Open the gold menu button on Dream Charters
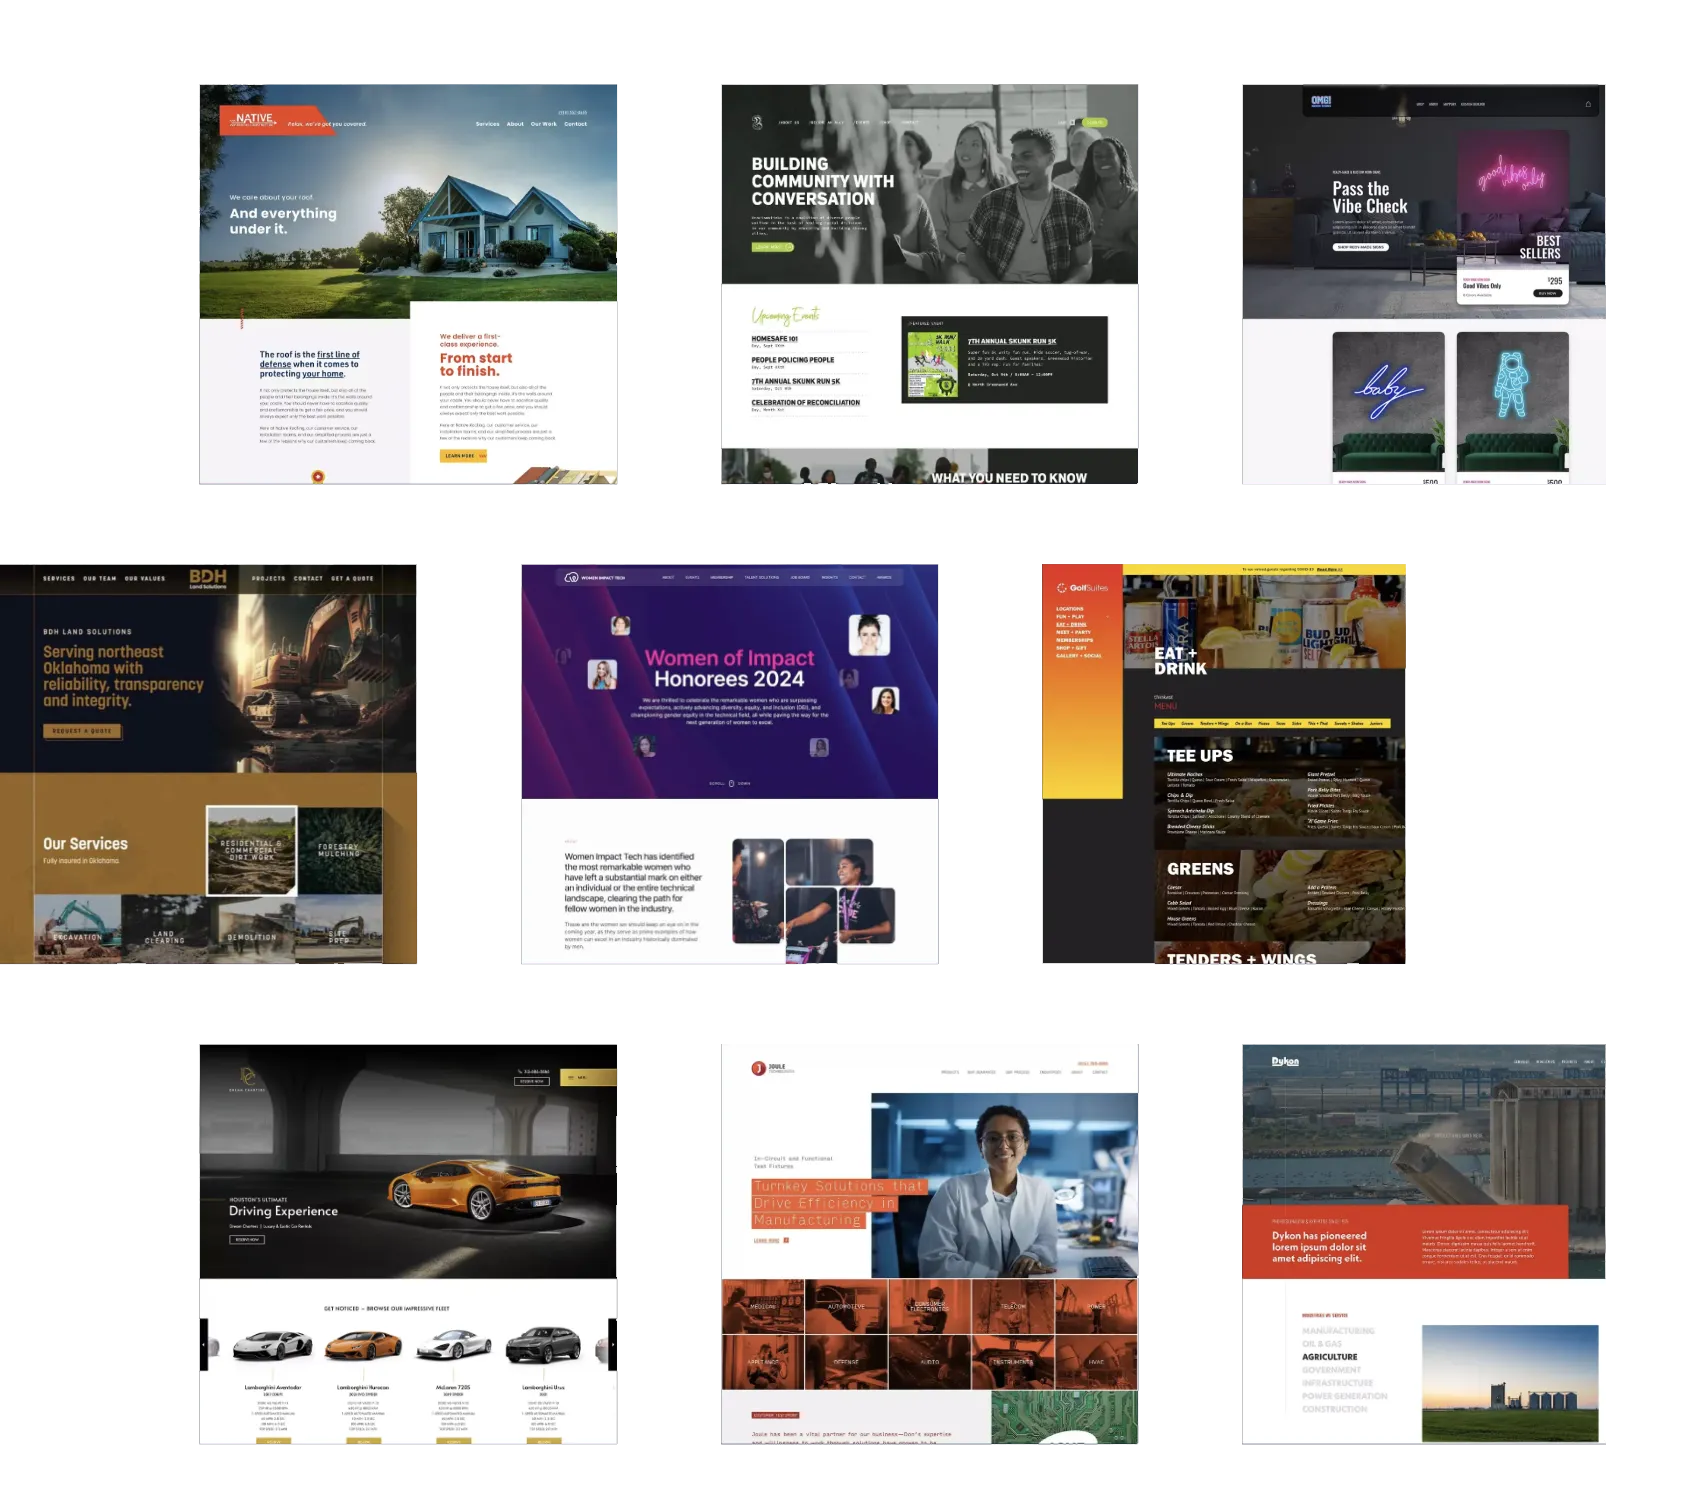1704x1490 pixels. (x=589, y=1077)
